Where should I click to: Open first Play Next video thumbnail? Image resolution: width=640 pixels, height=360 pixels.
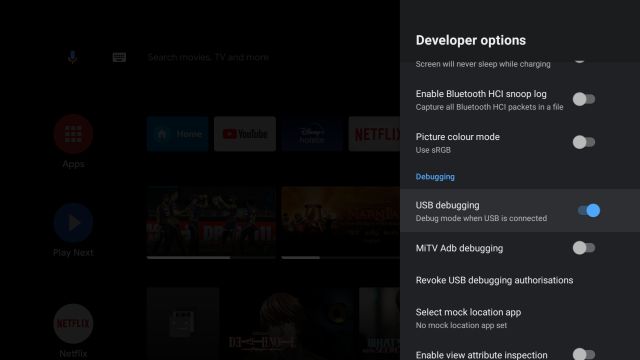211,223
